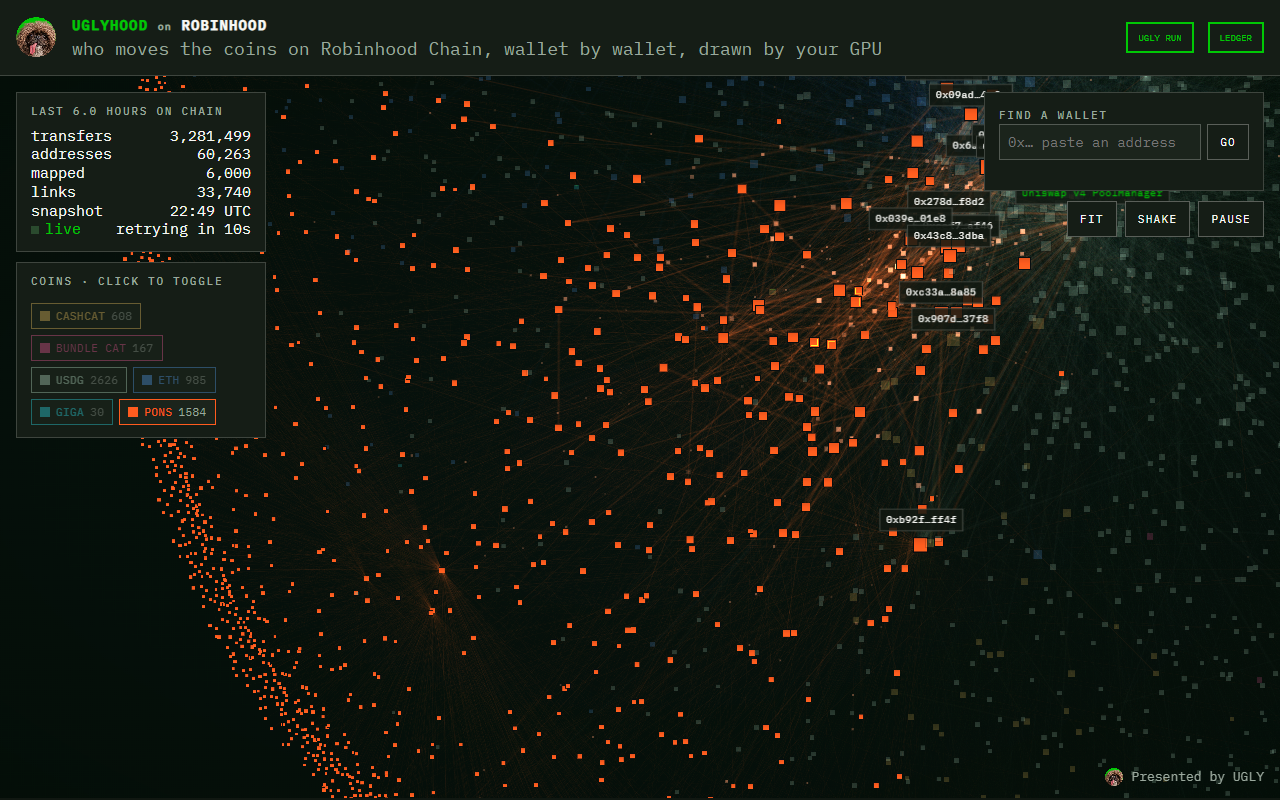The image size is (1280, 800).
Task: Click the mapped count 6,000
Action: pyautogui.click(x=228, y=174)
